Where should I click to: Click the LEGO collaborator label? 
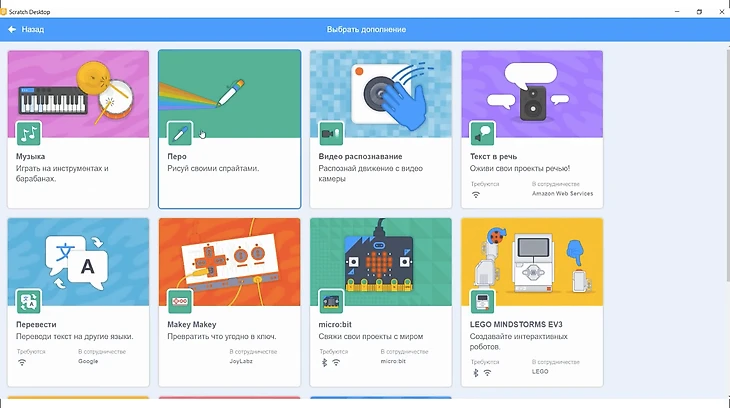point(540,371)
